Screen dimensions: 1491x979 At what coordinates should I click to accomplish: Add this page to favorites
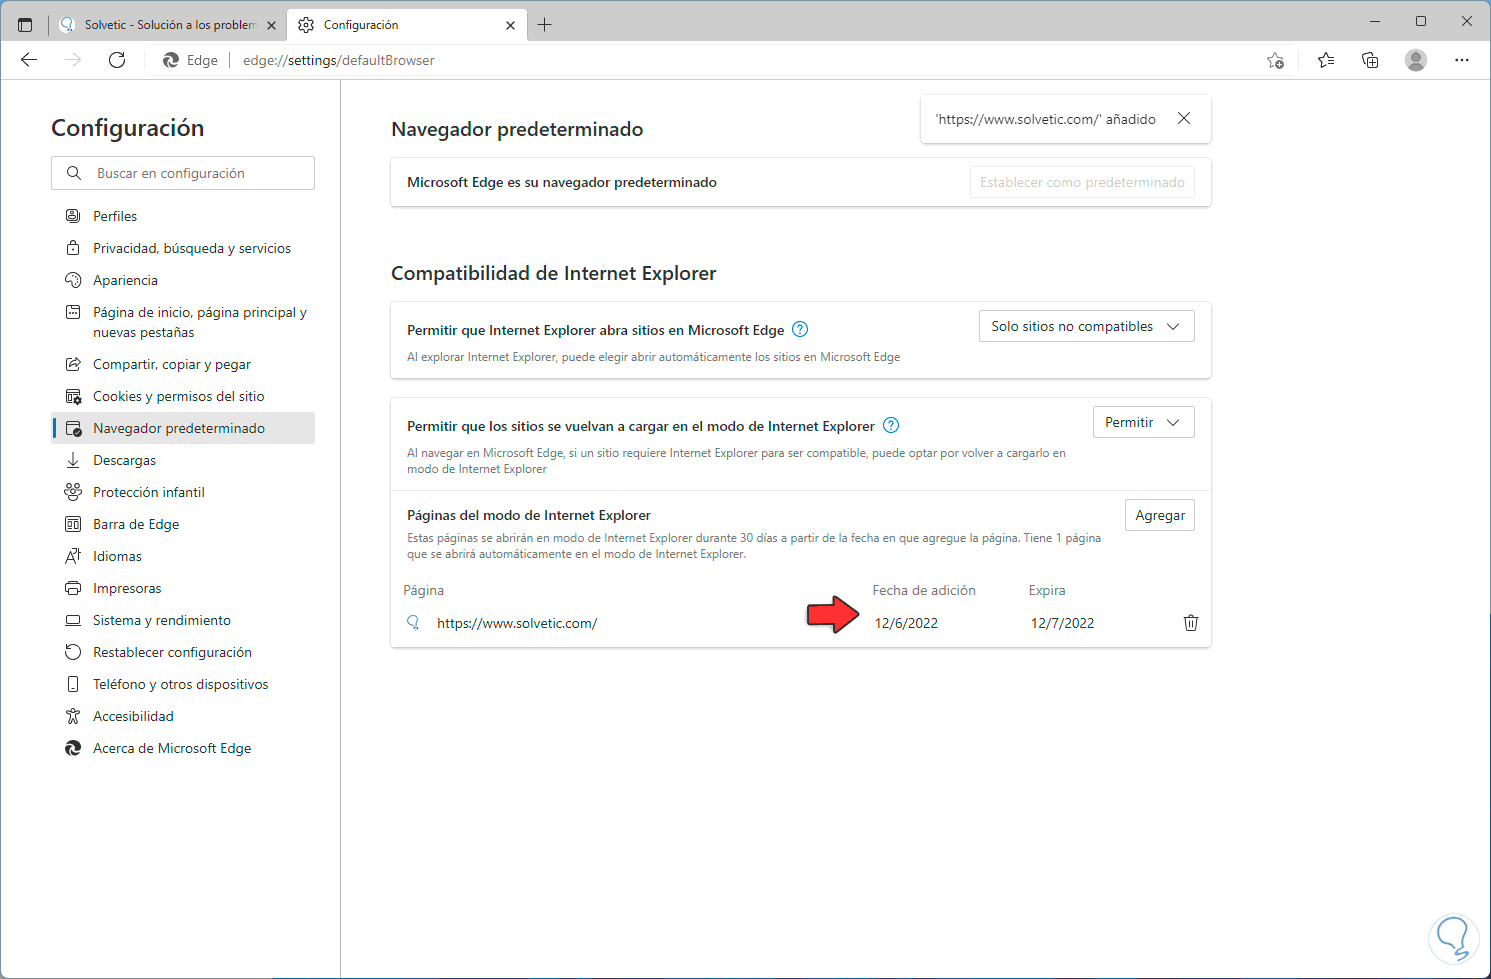(x=1275, y=60)
